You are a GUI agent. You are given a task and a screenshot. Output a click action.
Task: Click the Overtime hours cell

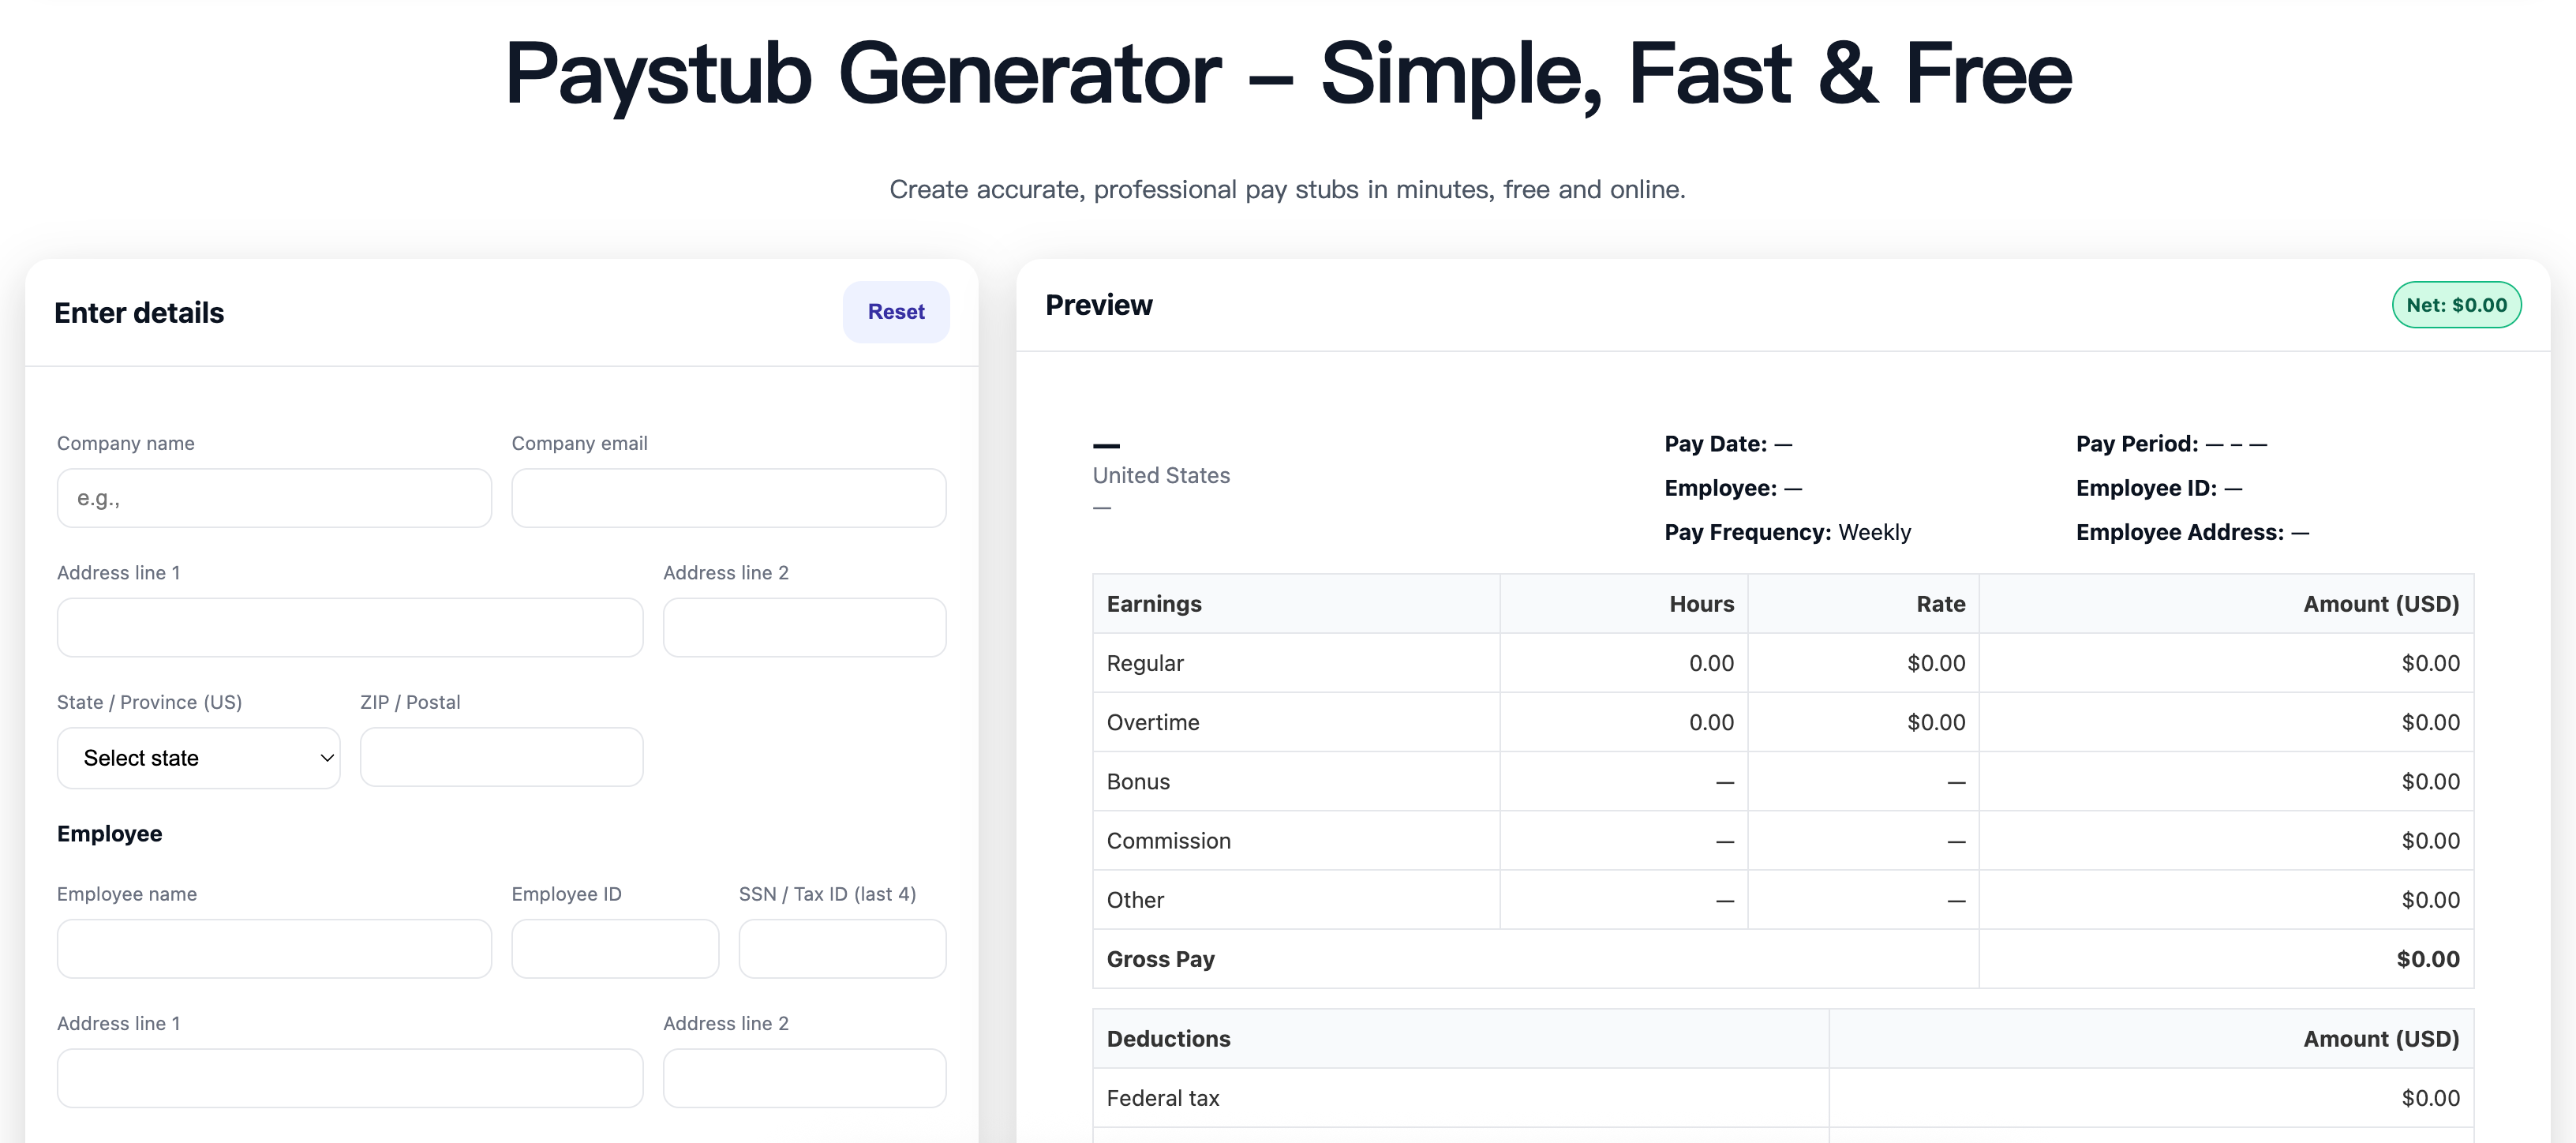[x=1710, y=722]
